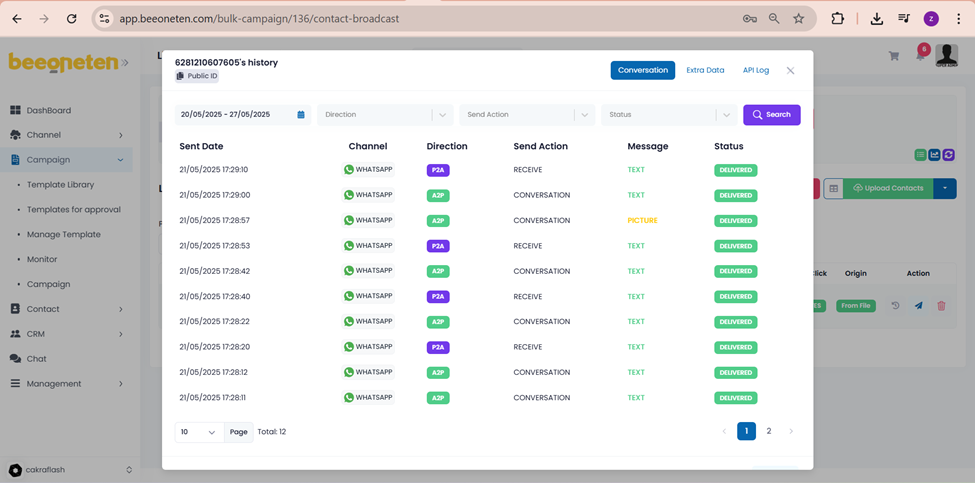Image resolution: width=975 pixels, height=483 pixels.
Task: Click the date range input field
Action: coord(235,115)
